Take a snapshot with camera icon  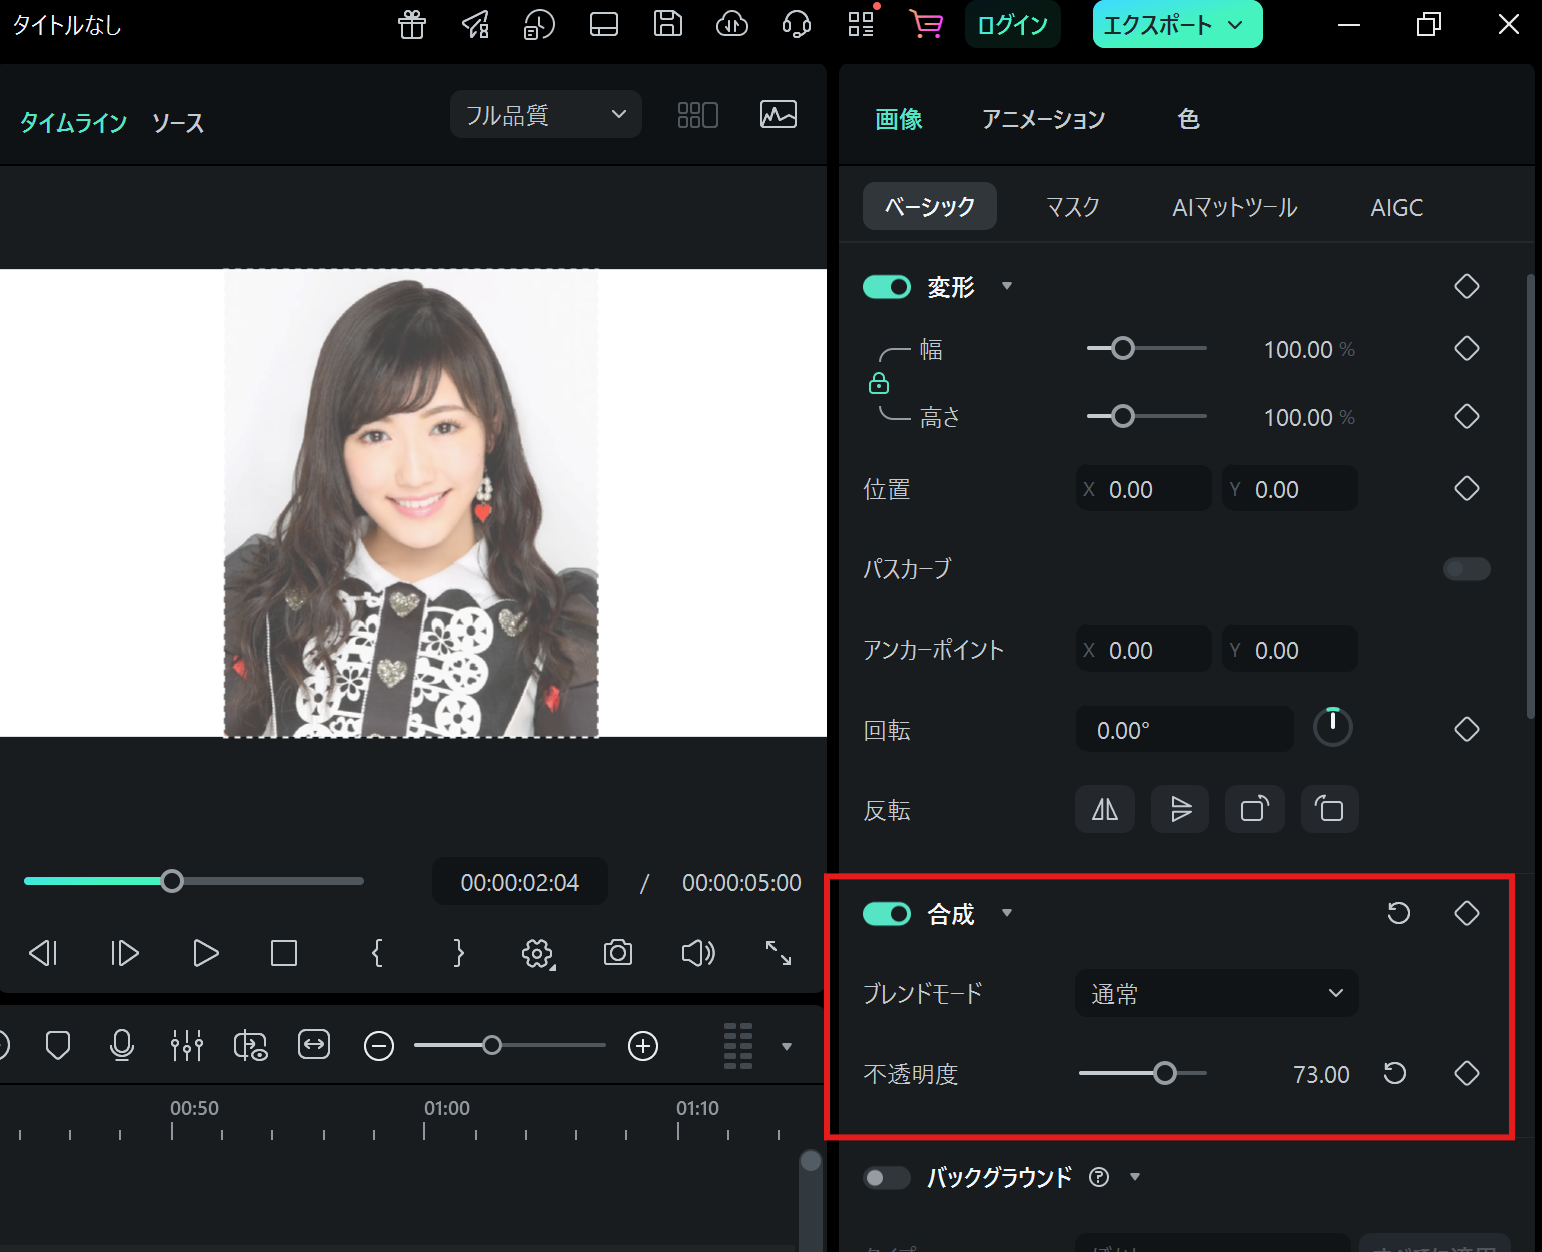(618, 952)
